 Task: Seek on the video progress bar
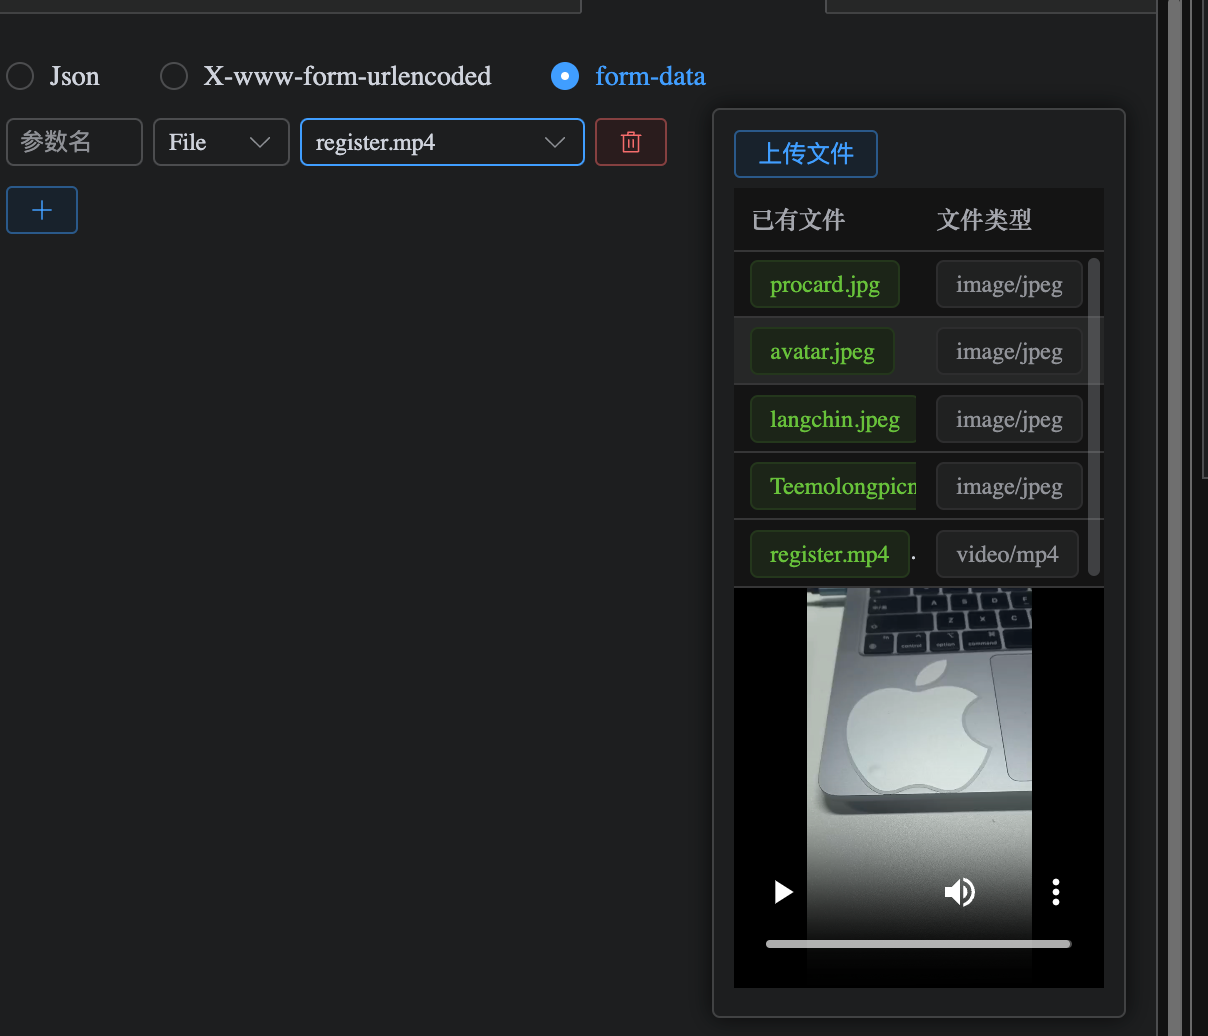(918, 944)
